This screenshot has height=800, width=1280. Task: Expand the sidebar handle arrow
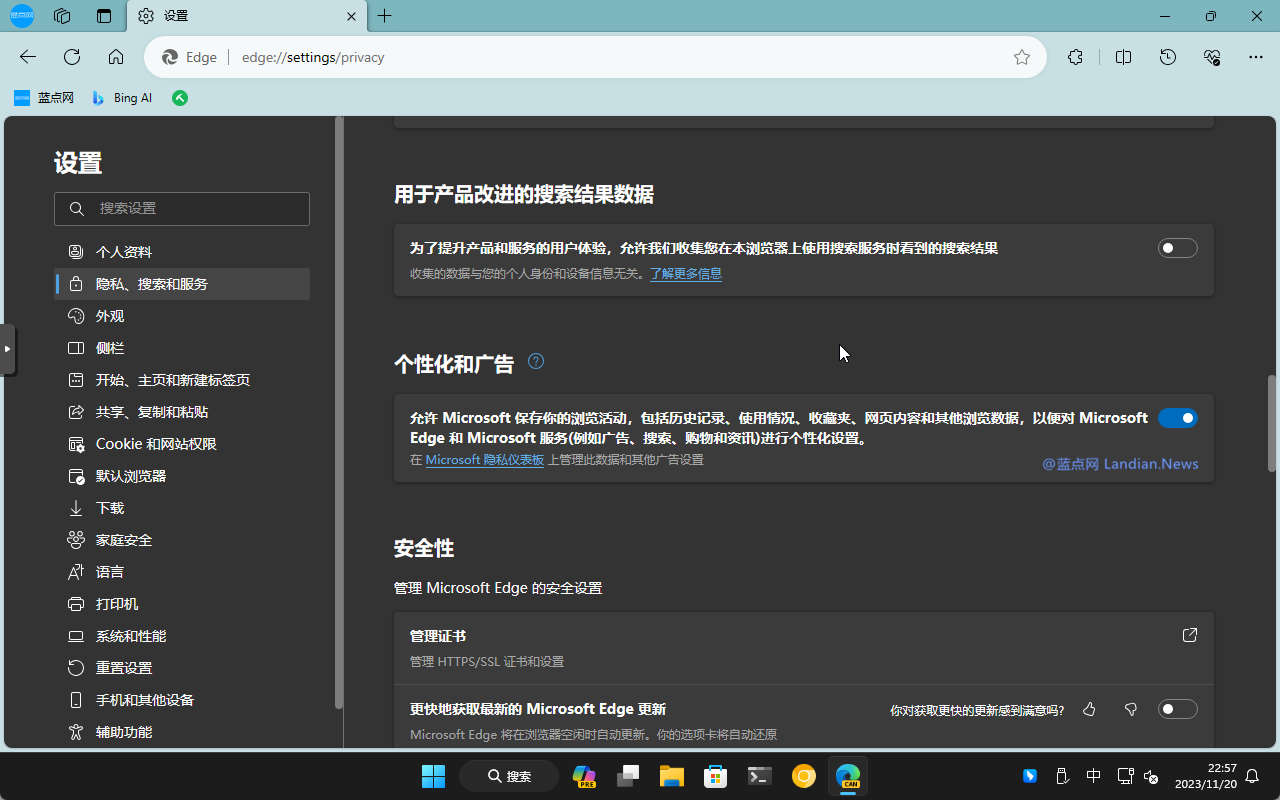coord(7,349)
